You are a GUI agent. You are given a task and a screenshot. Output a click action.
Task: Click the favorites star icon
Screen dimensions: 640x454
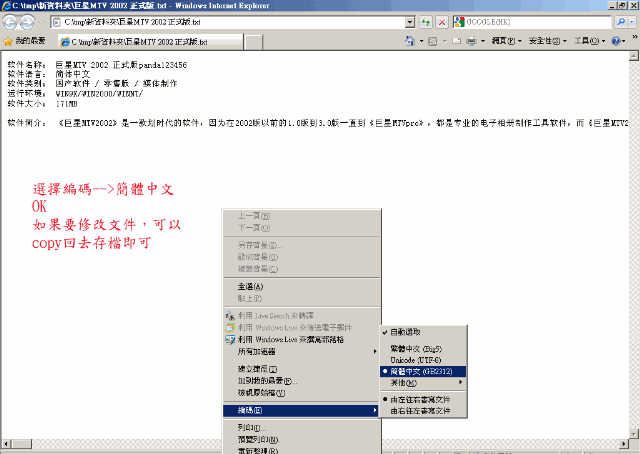(8, 42)
